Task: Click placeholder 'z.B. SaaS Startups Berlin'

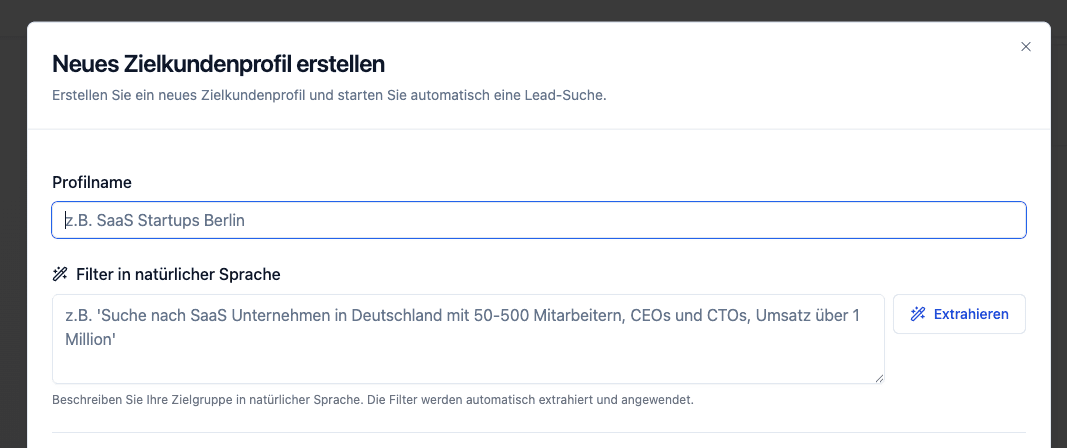Action: [x=155, y=221]
